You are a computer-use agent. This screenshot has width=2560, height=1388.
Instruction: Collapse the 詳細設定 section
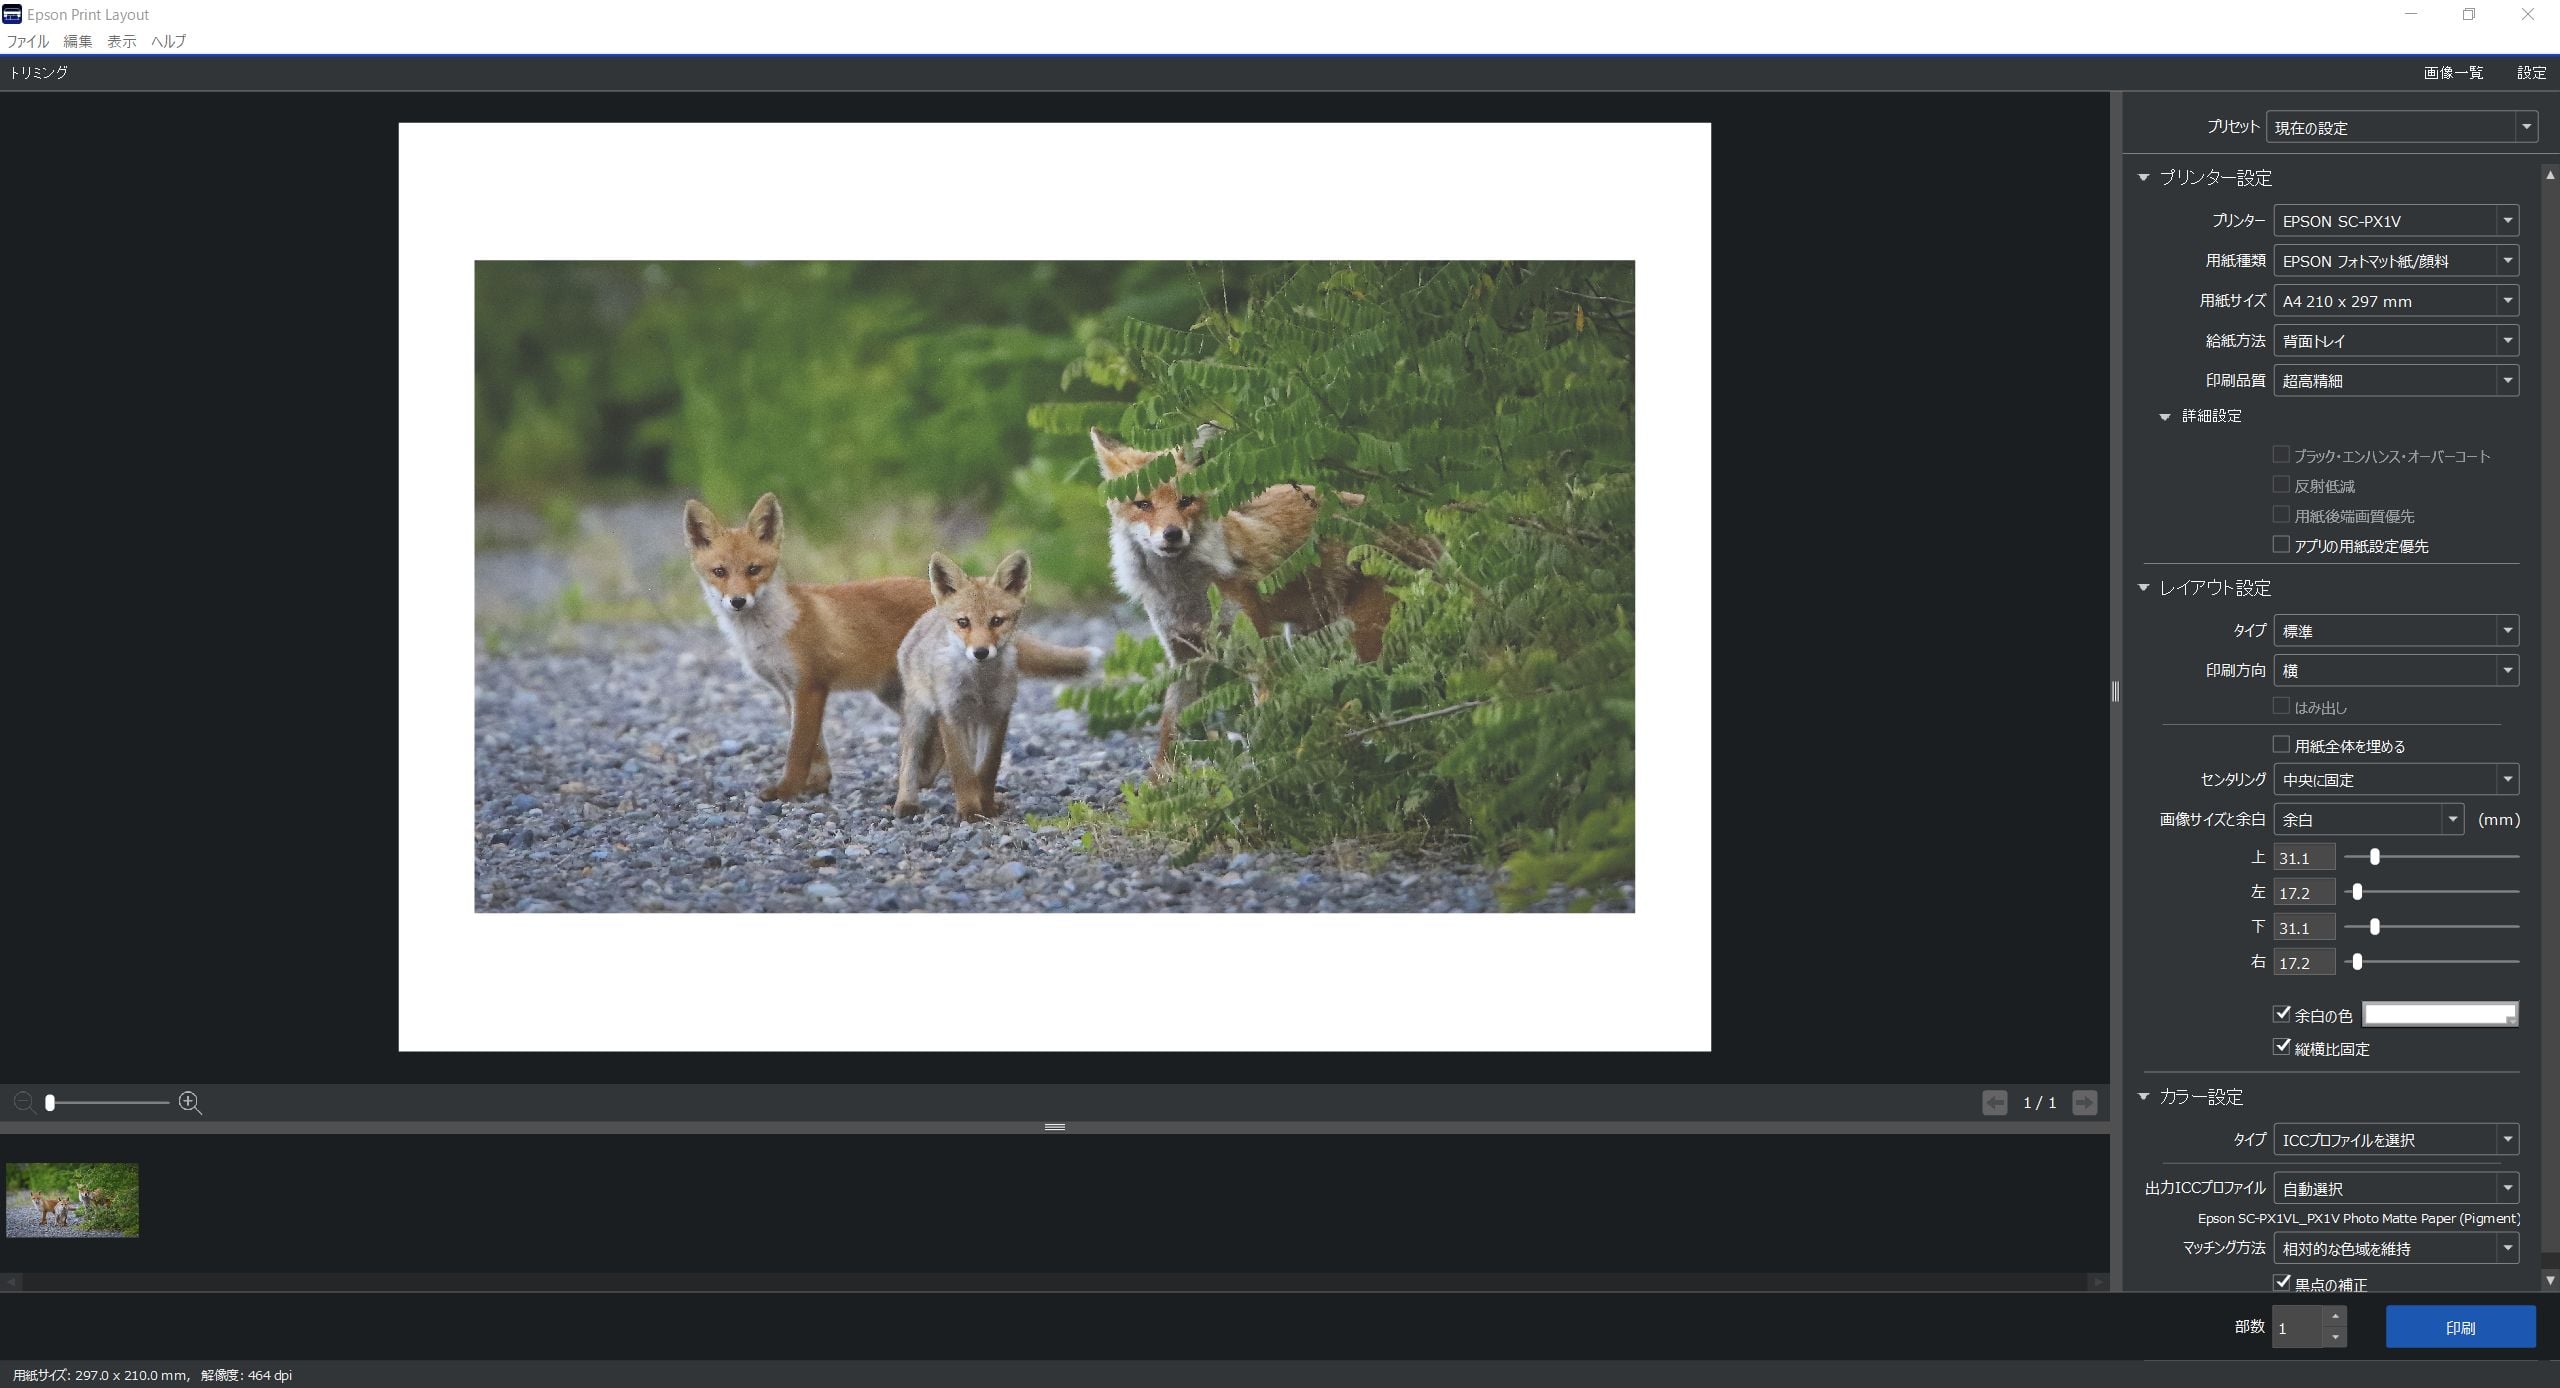(2164, 416)
